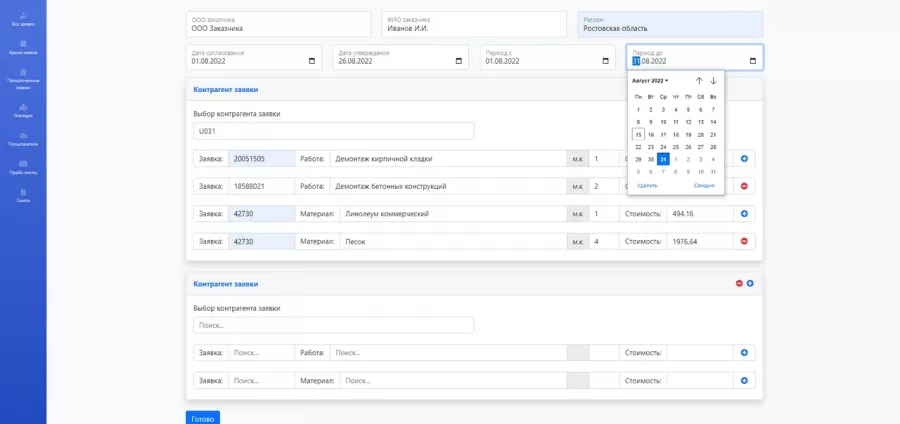
Task: Open 'Пользователи' in the sidebar
Action: point(22,138)
